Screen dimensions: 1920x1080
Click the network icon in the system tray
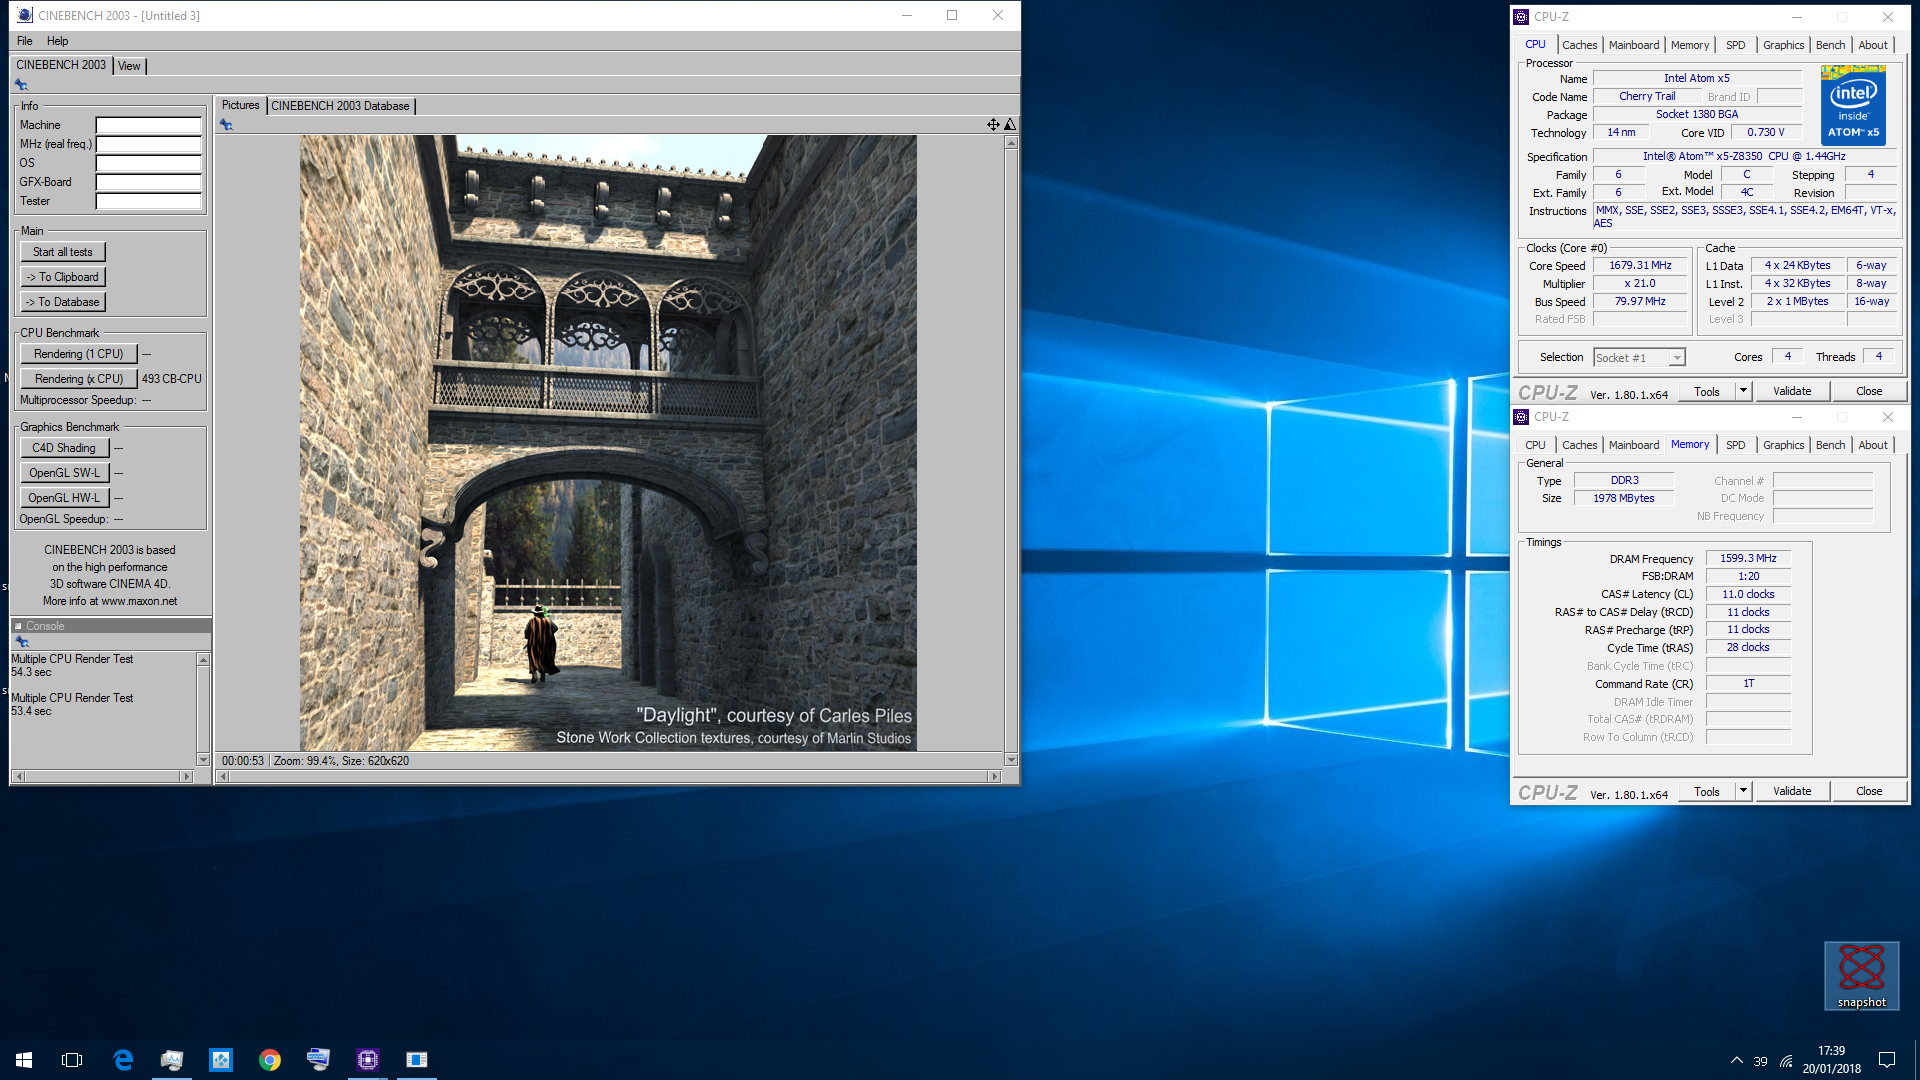[x=1786, y=1061]
